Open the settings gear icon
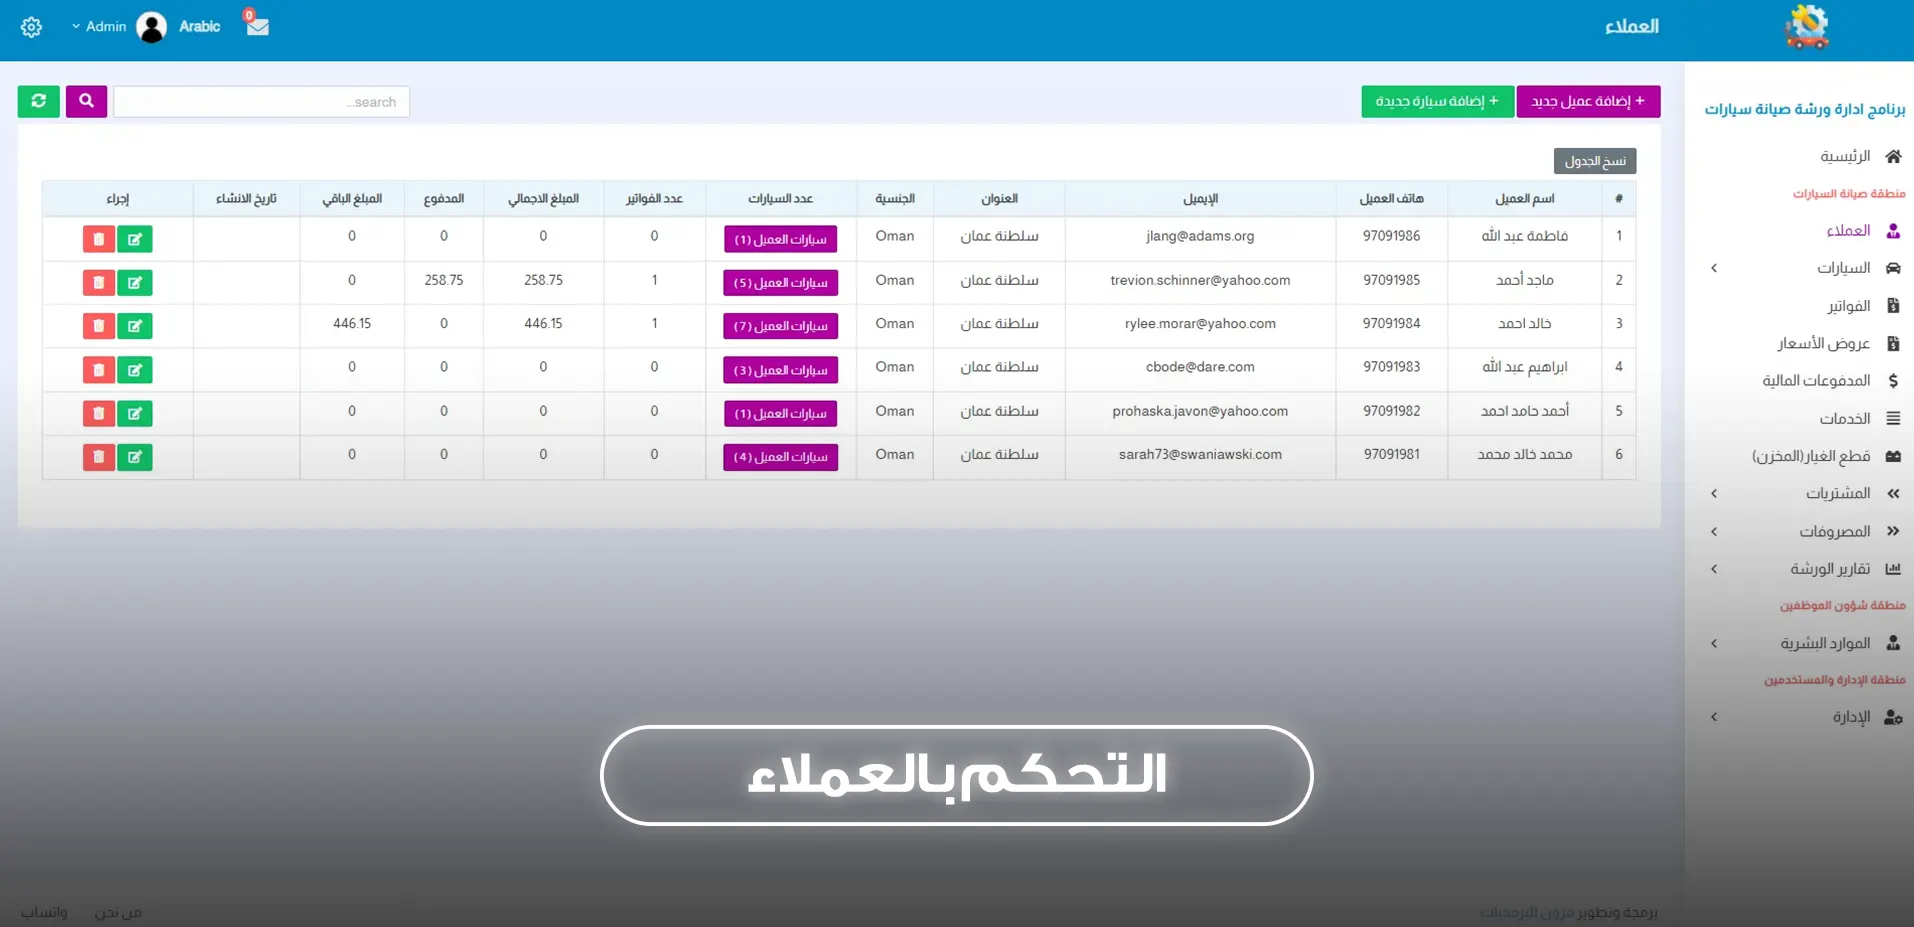The width and height of the screenshot is (1914, 927). [x=31, y=27]
